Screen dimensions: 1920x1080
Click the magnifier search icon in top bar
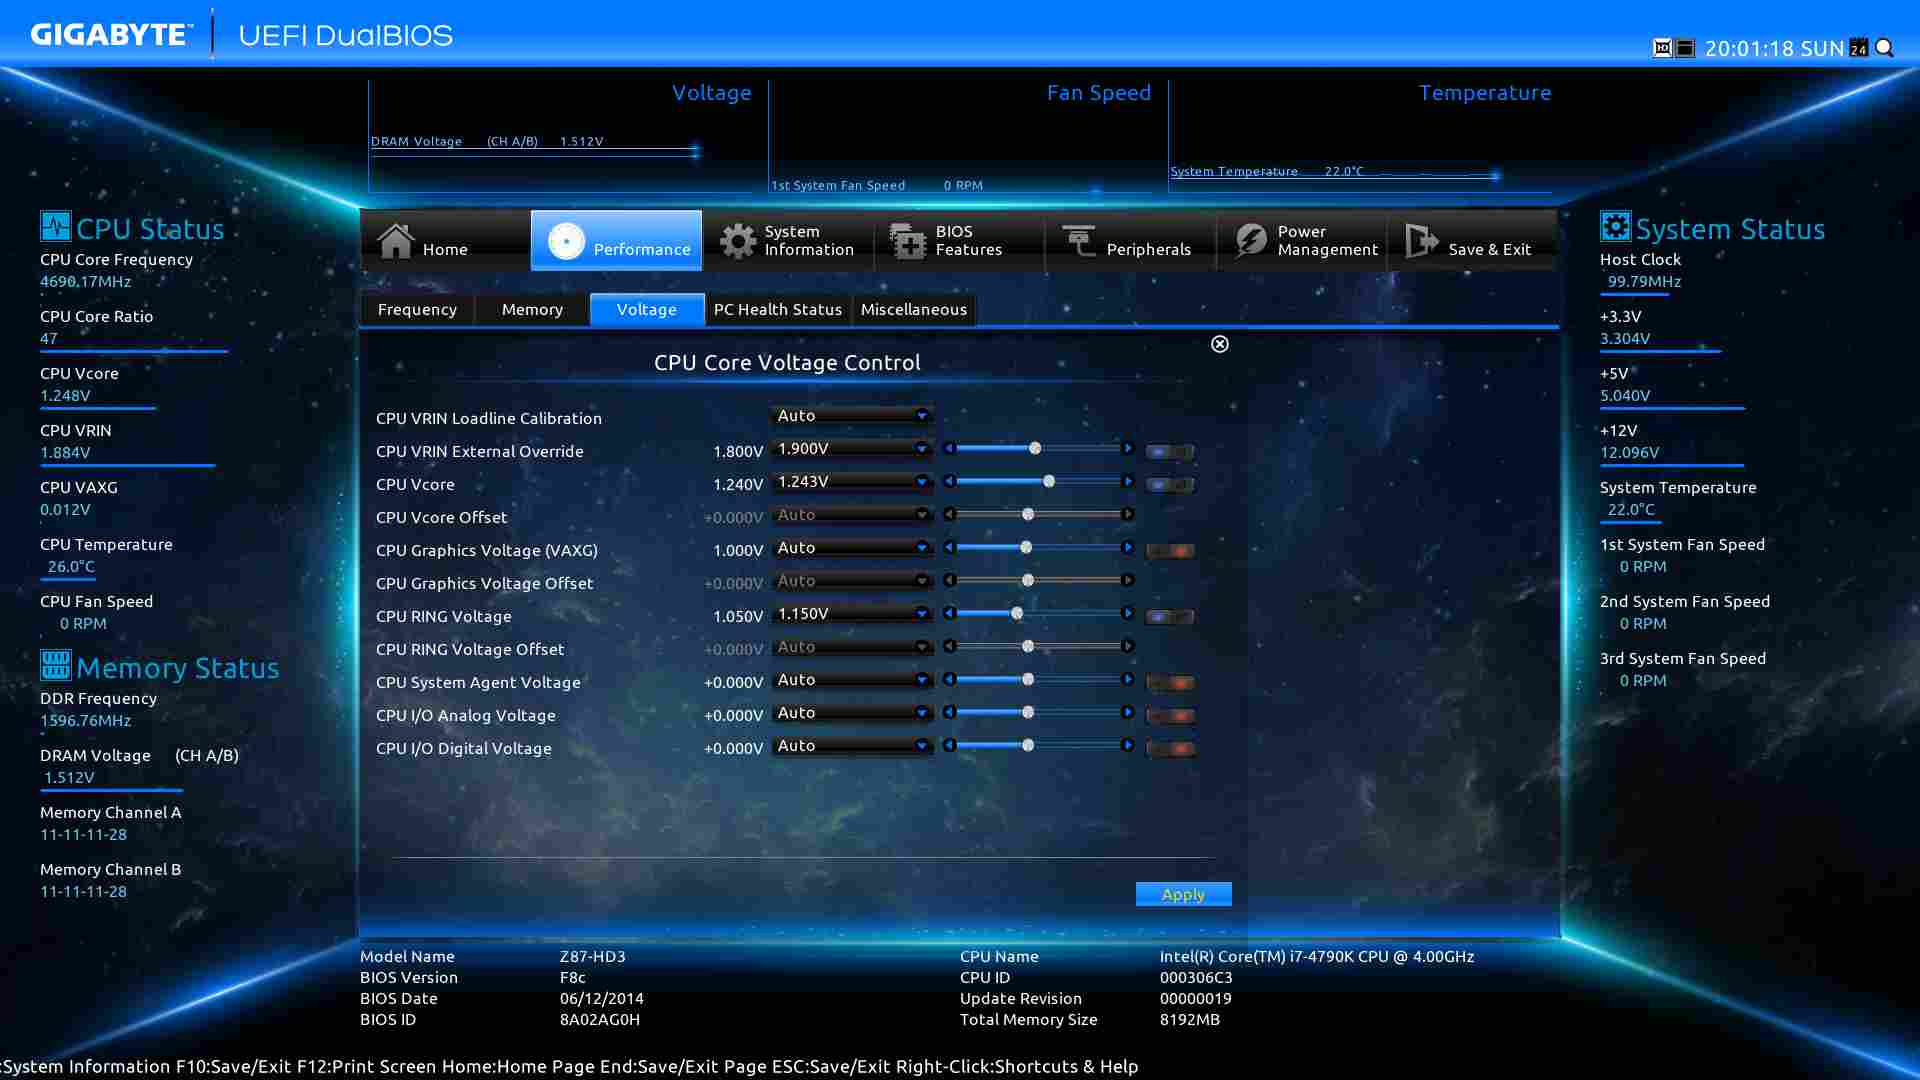tap(1885, 48)
